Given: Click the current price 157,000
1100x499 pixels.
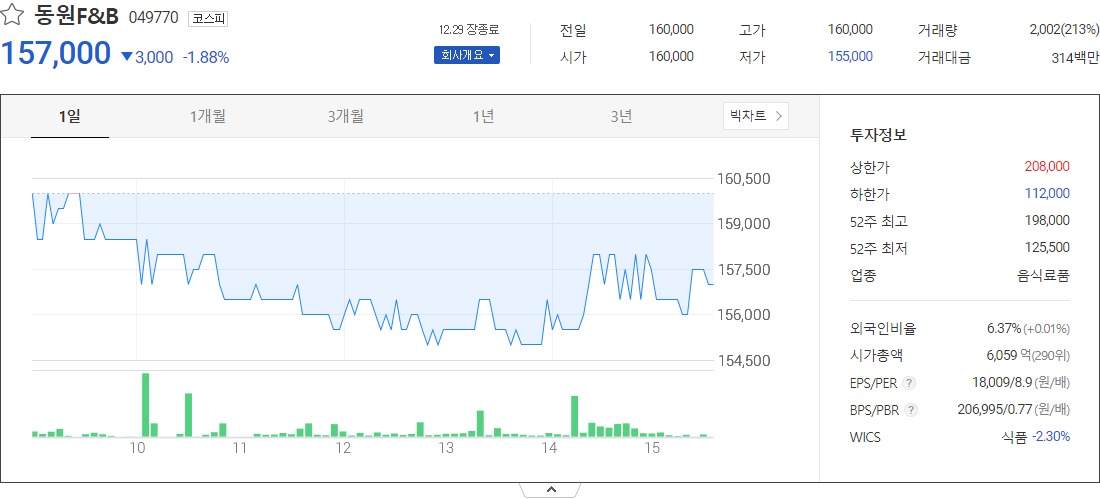Looking at the screenshot, I should pos(56,53).
